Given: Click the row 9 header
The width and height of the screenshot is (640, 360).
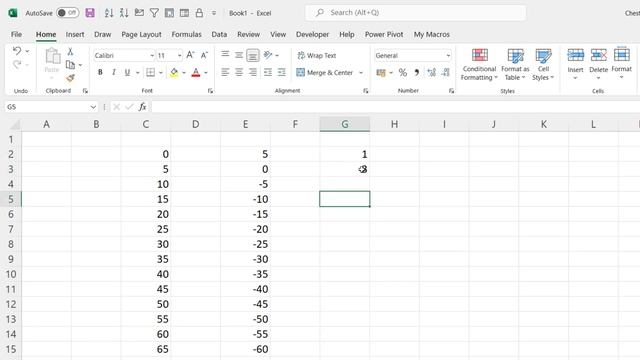Looking at the screenshot, I should coord(11,259).
